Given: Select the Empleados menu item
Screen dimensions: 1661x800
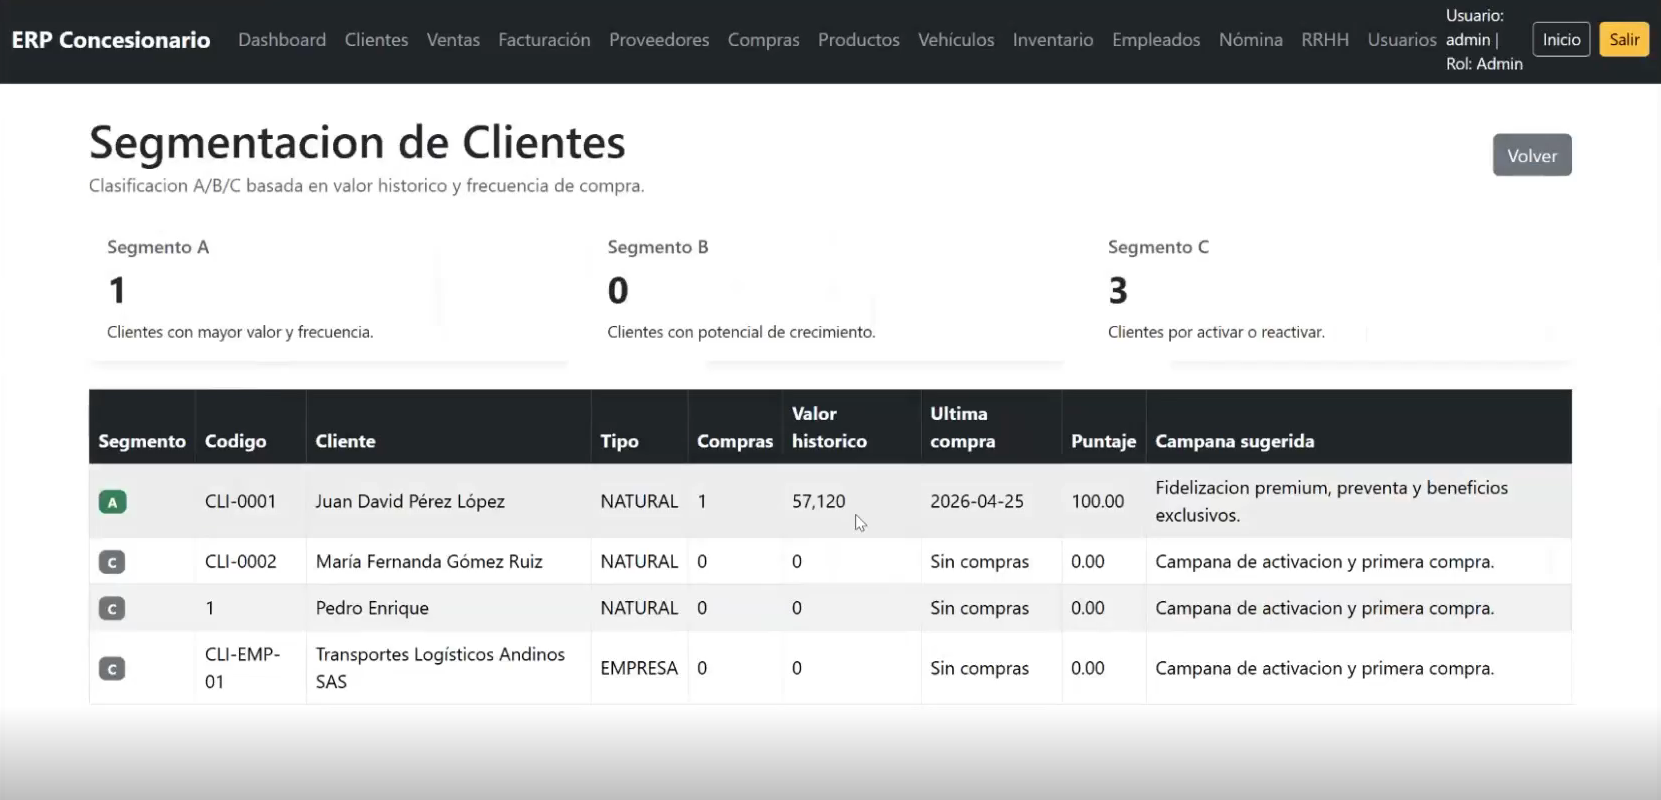Looking at the screenshot, I should point(1155,40).
